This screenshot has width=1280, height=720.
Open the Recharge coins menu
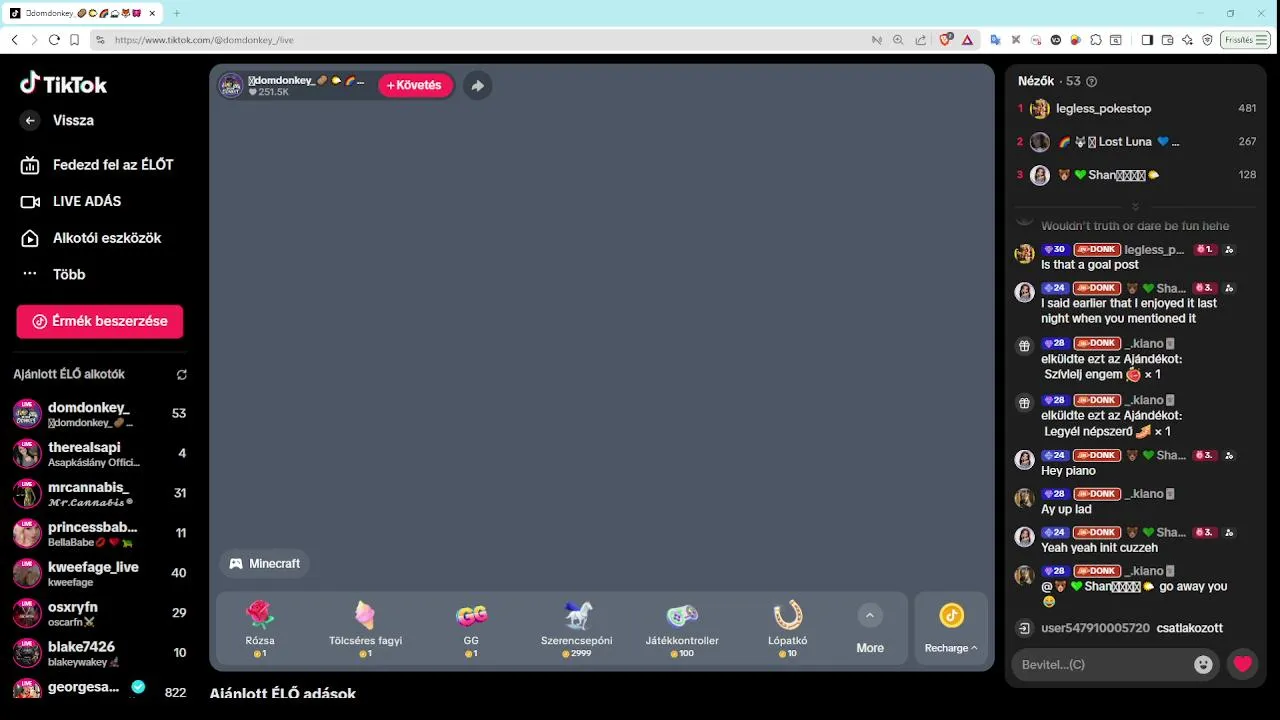tap(951, 628)
